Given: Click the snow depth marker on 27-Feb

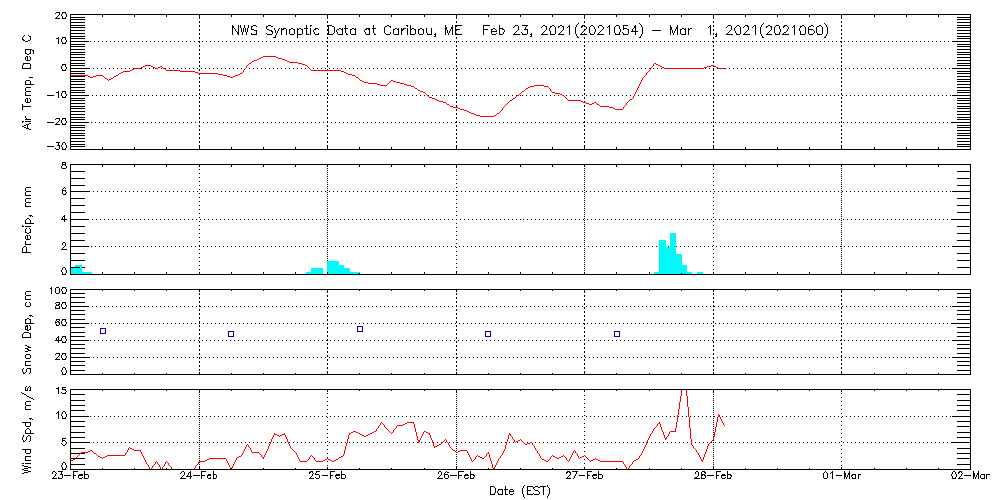Looking at the screenshot, I should (617, 334).
